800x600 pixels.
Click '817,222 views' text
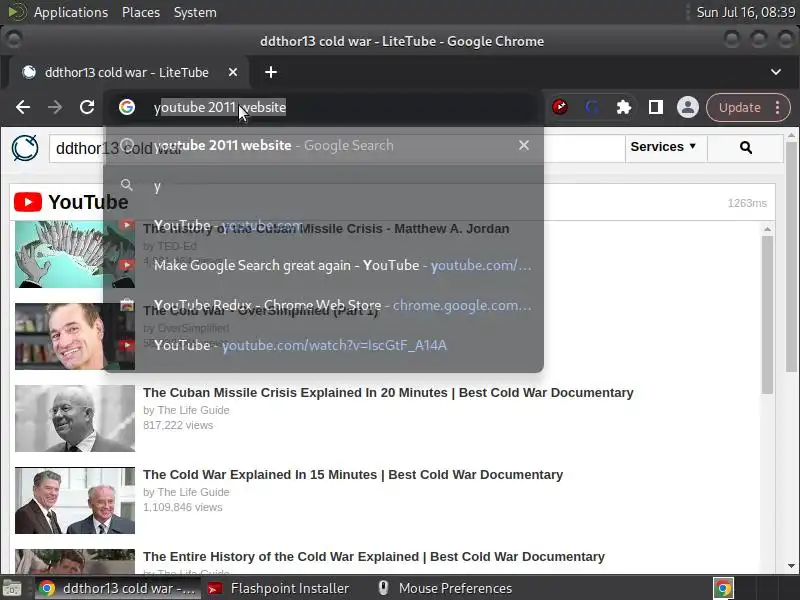[x=178, y=425]
